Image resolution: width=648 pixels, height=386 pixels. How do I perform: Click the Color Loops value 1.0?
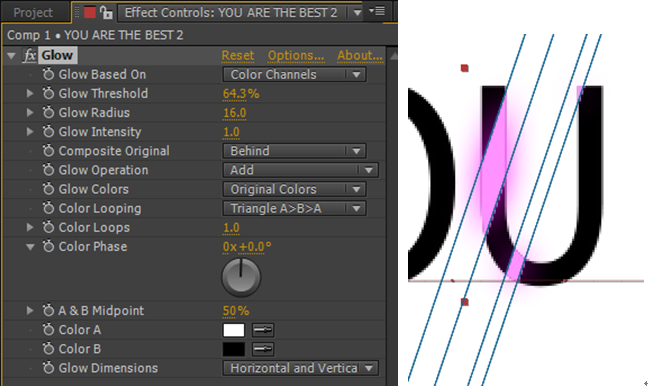click(x=231, y=228)
